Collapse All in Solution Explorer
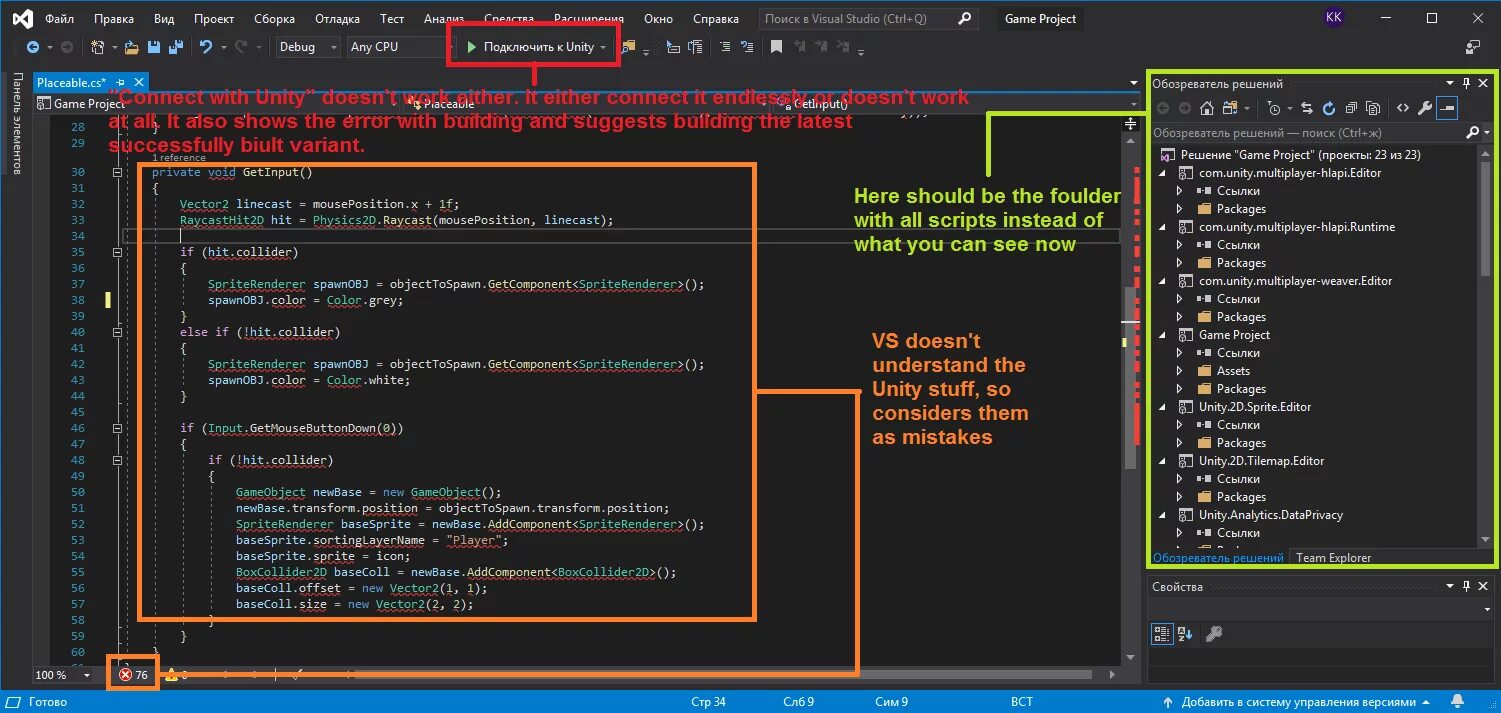This screenshot has width=1501, height=713. [x=1351, y=108]
